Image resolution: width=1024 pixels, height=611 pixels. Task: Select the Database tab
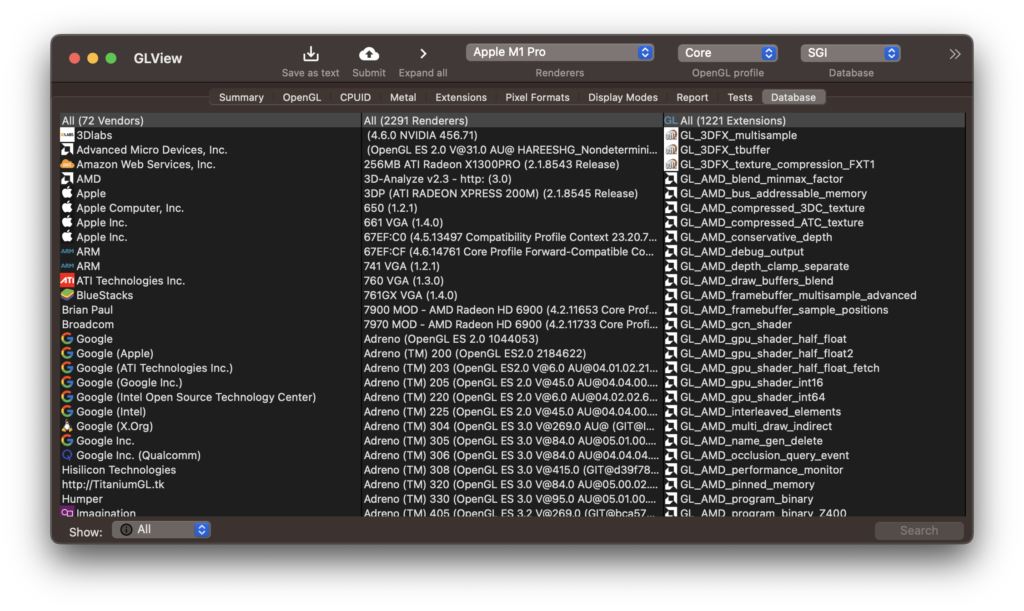point(793,97)
